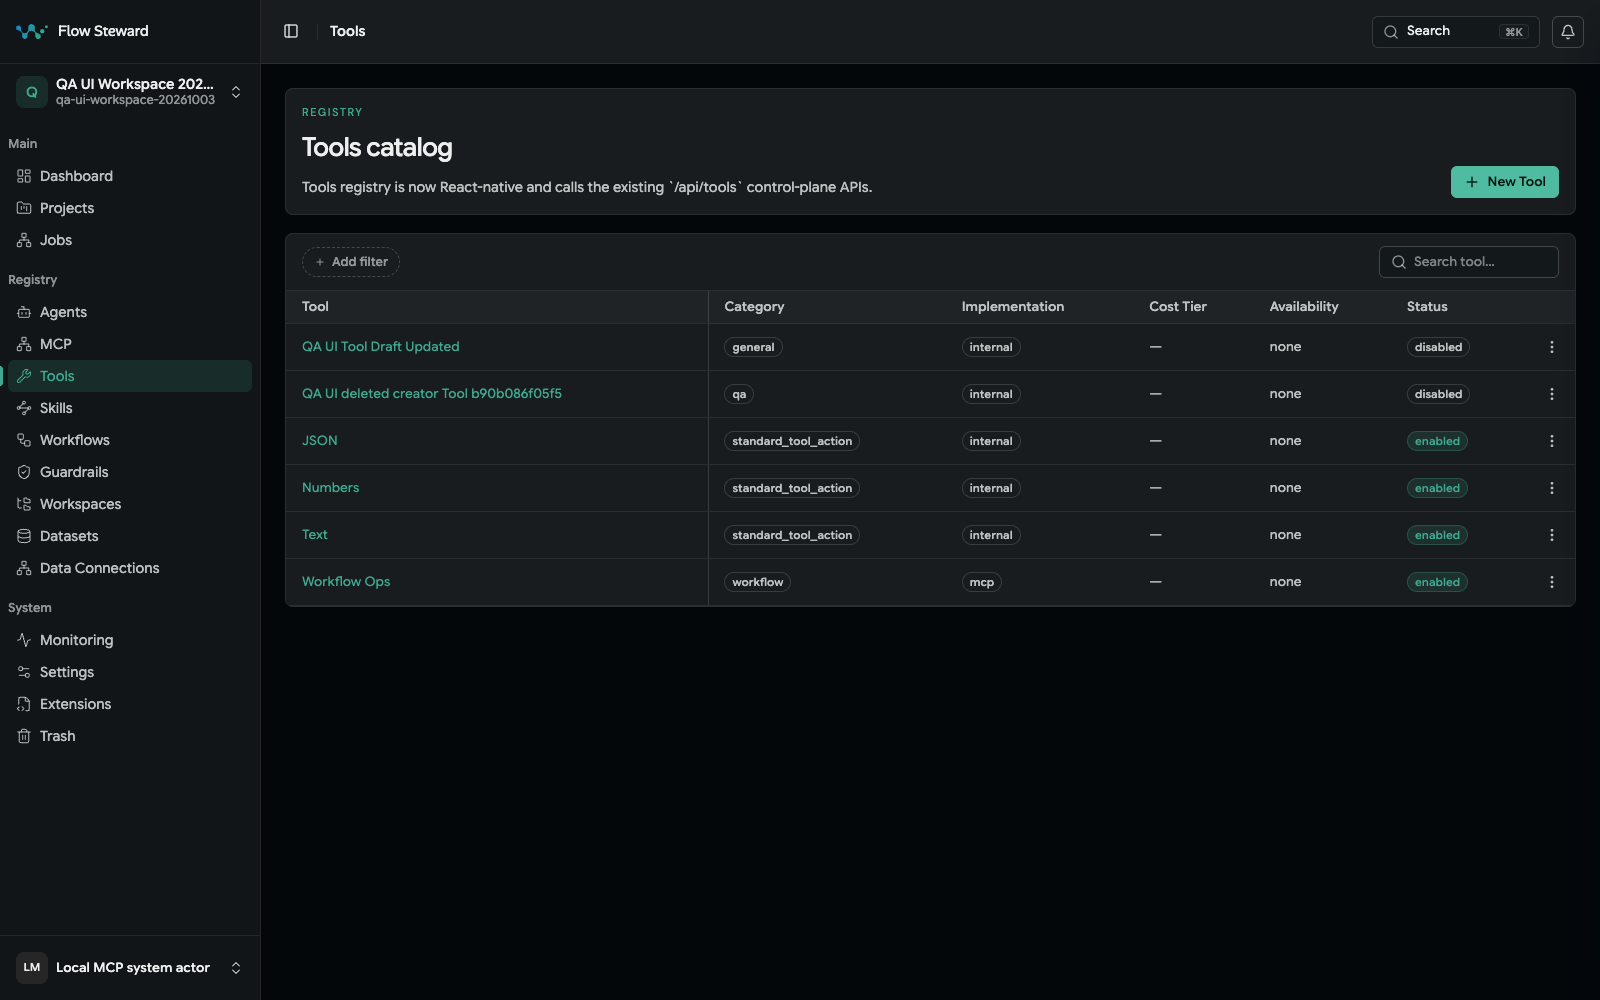Open row actions for Text tool

1552,535
